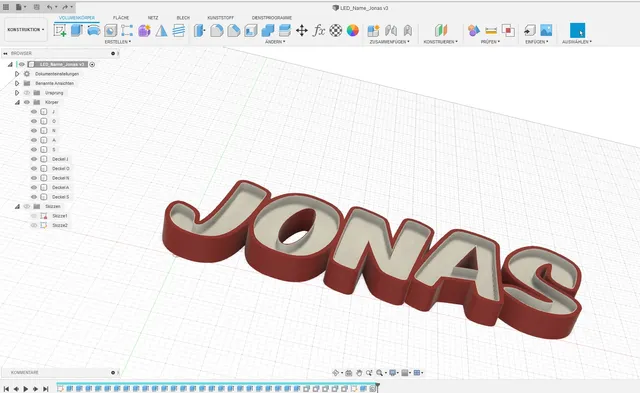Open the Konstruieren dropdown menu
Screen dimensions: 640x393
point(441,42)
